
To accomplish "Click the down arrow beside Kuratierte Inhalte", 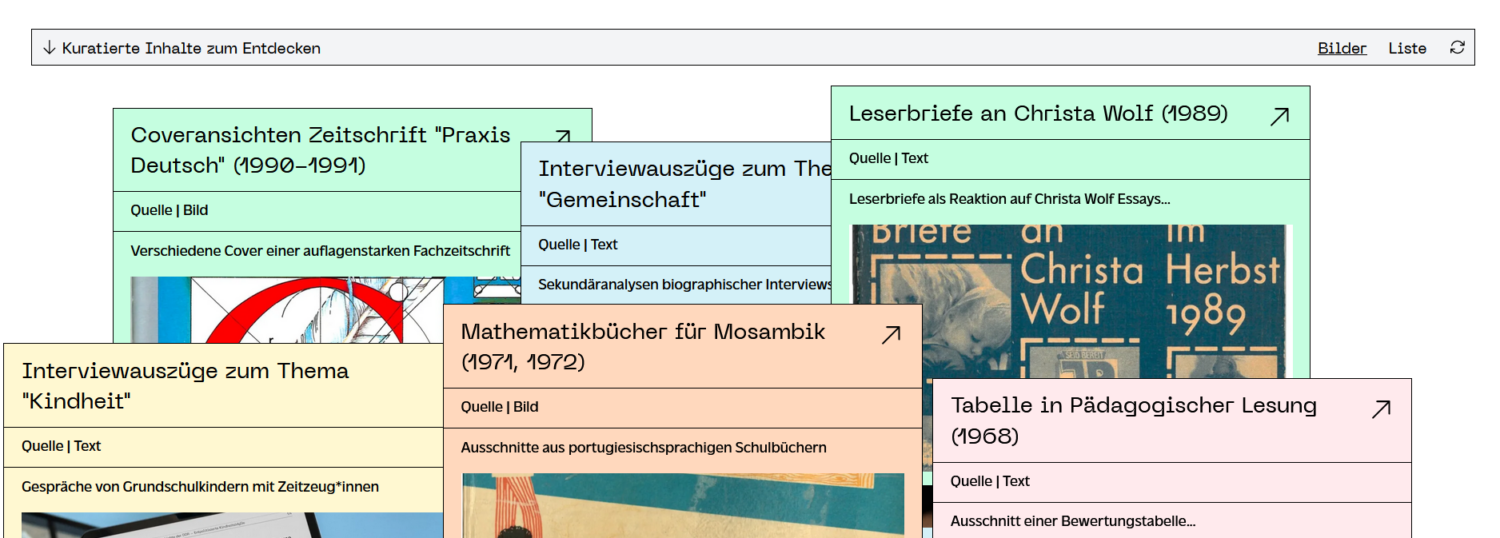I will (x=49, y=48).
